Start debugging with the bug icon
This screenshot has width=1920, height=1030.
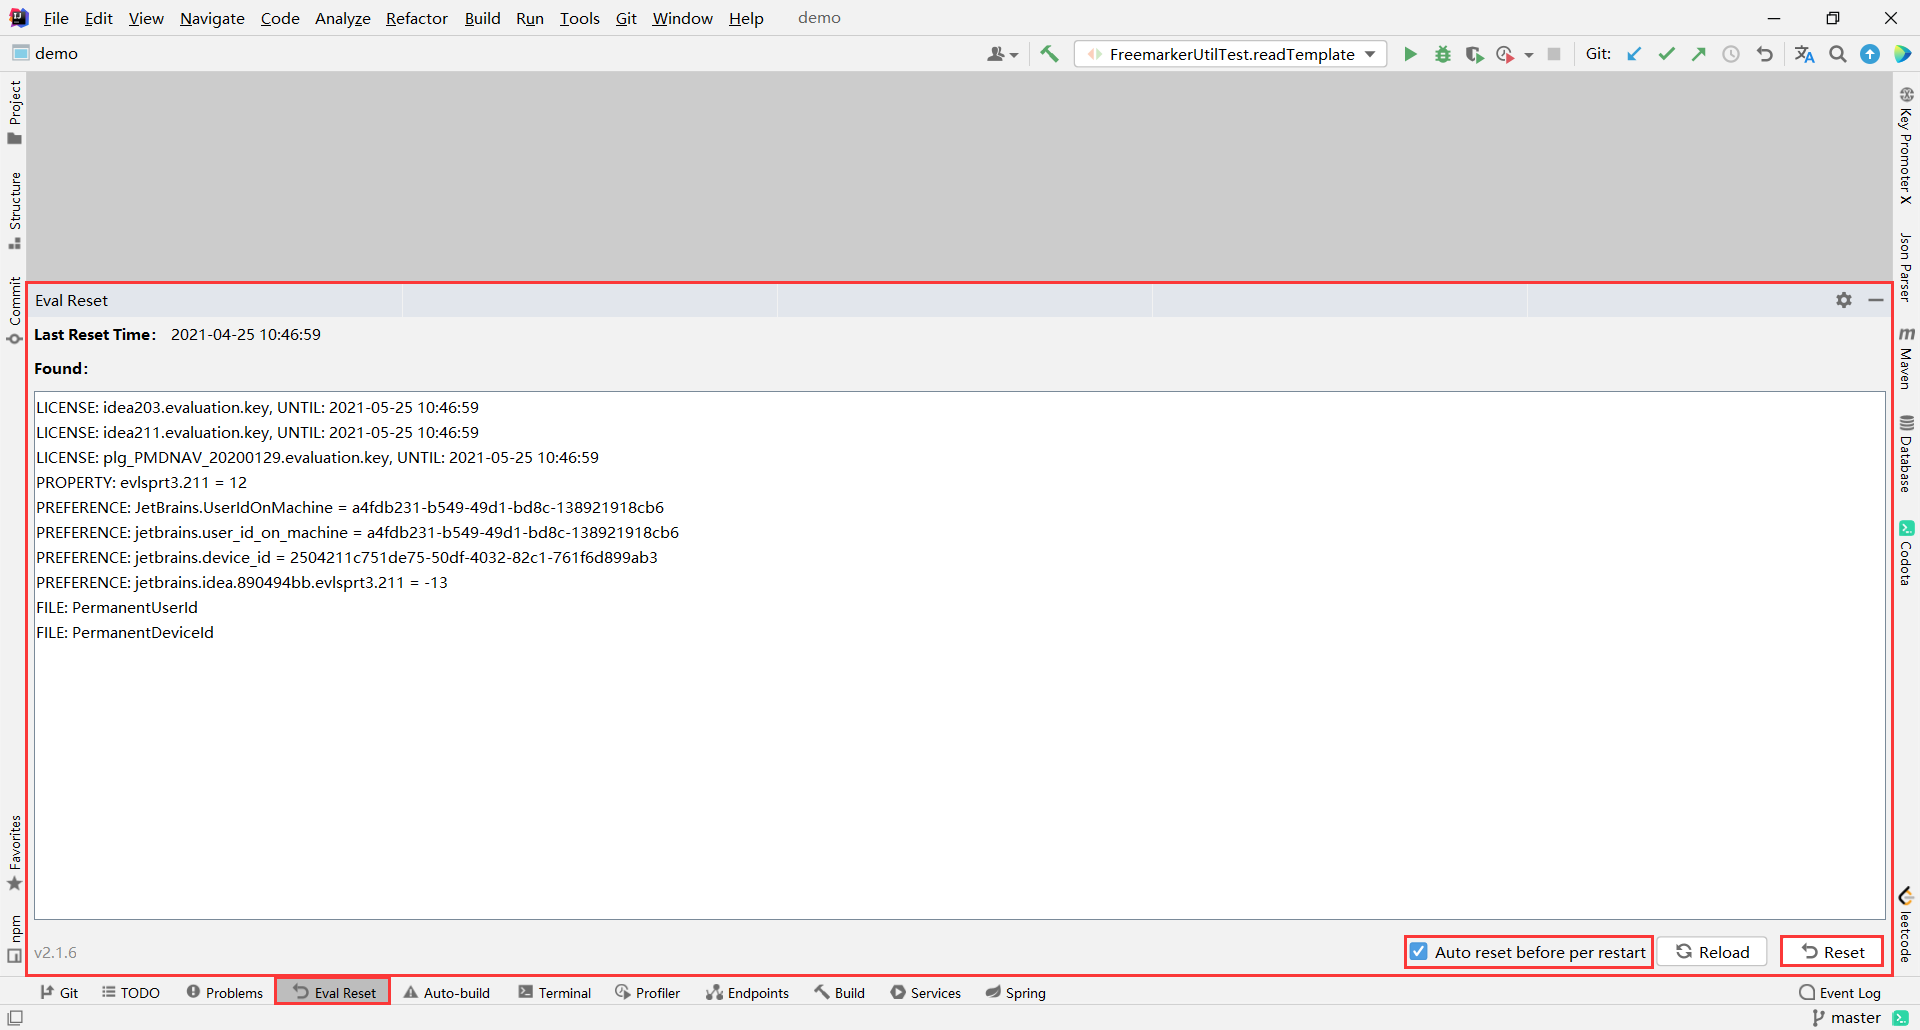pos(1442,54)
